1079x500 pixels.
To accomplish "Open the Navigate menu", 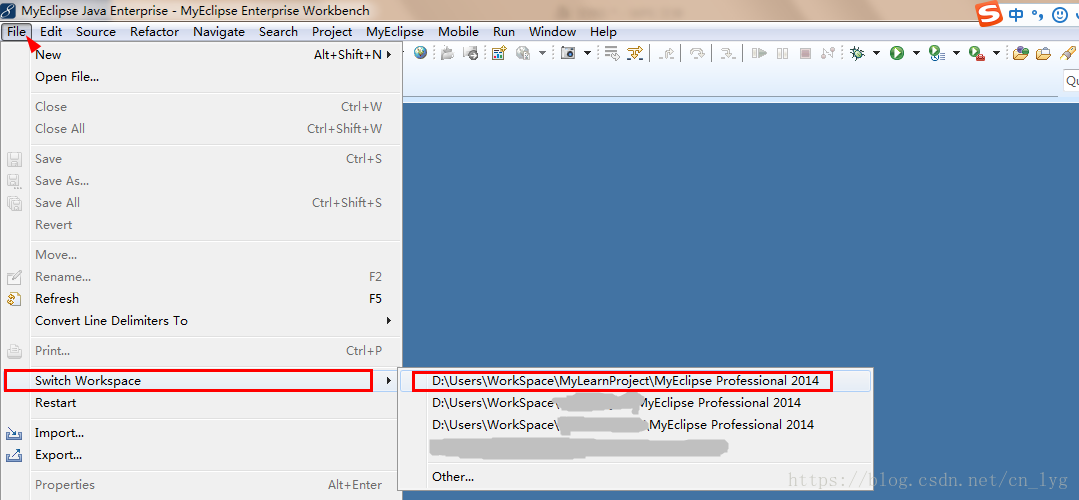I will coord(219,32).
